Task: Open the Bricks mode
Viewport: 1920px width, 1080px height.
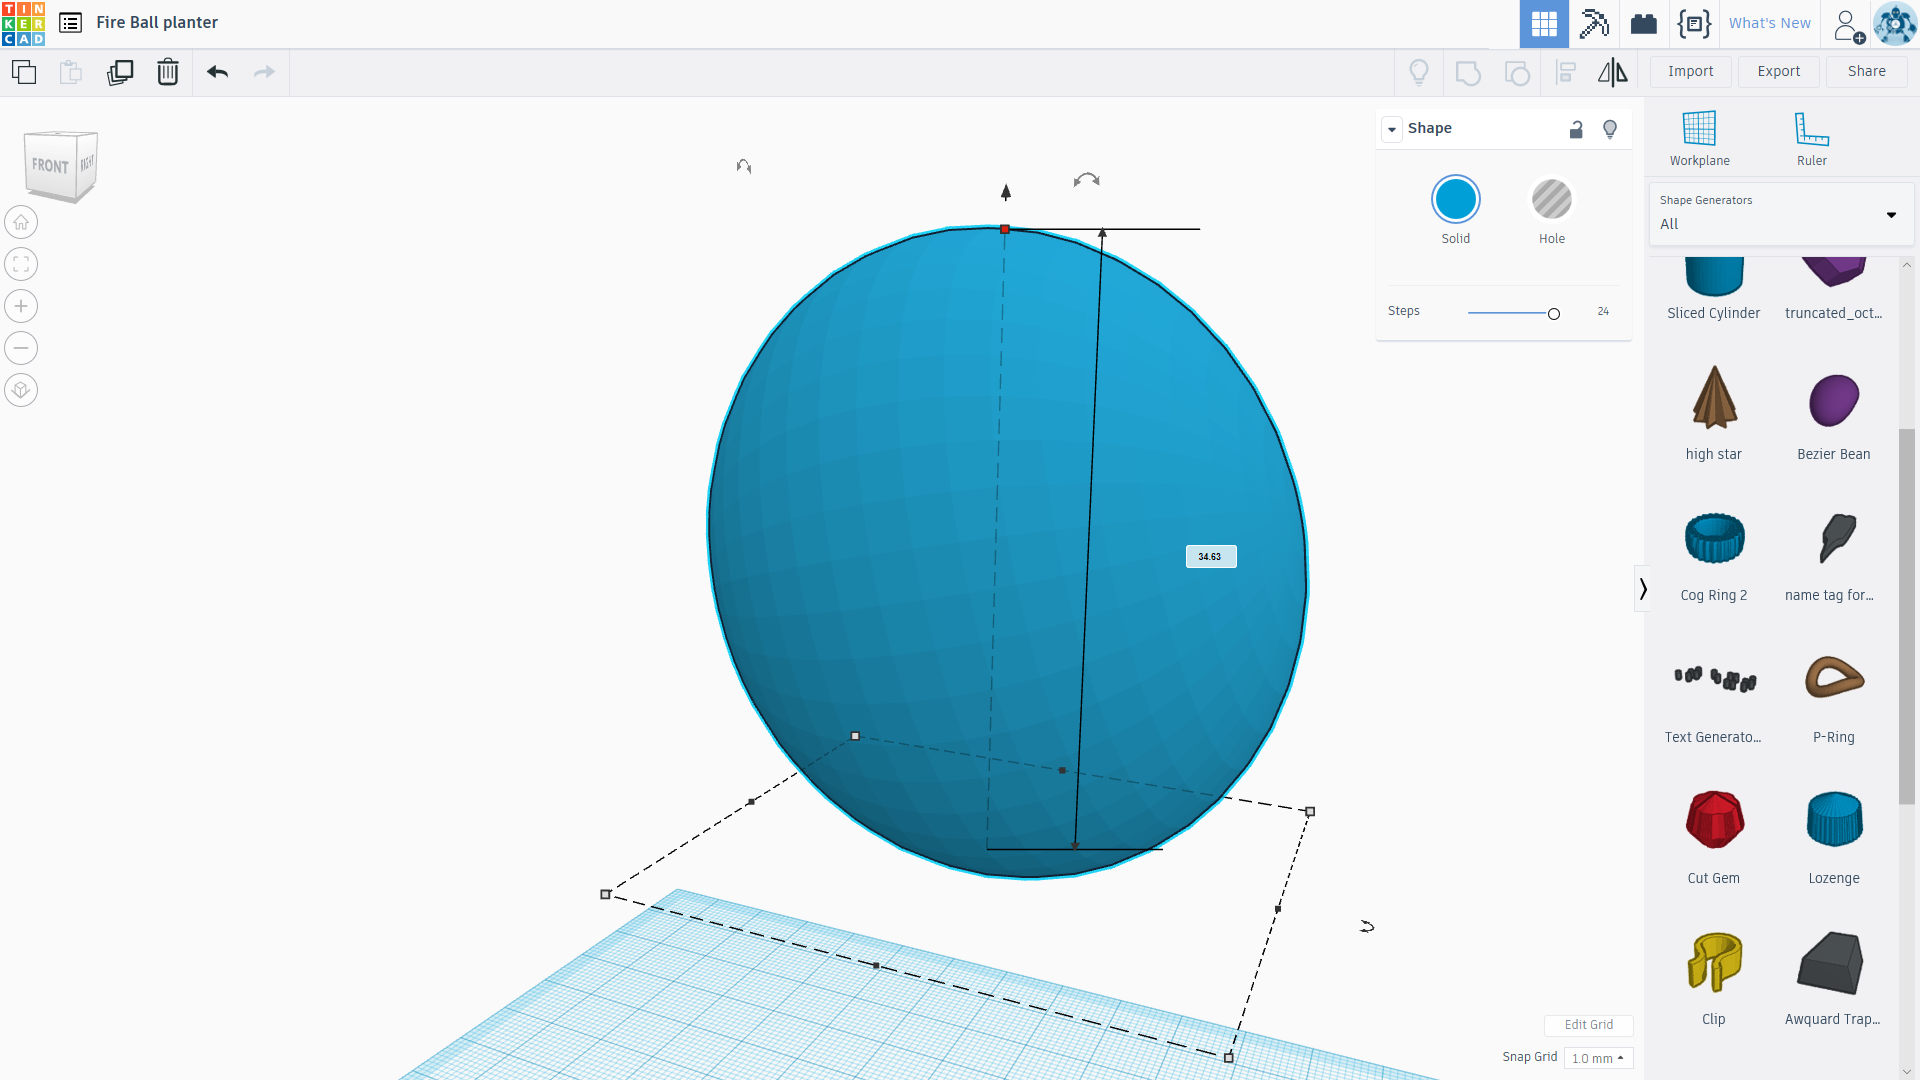Action: click(1644, 24)
